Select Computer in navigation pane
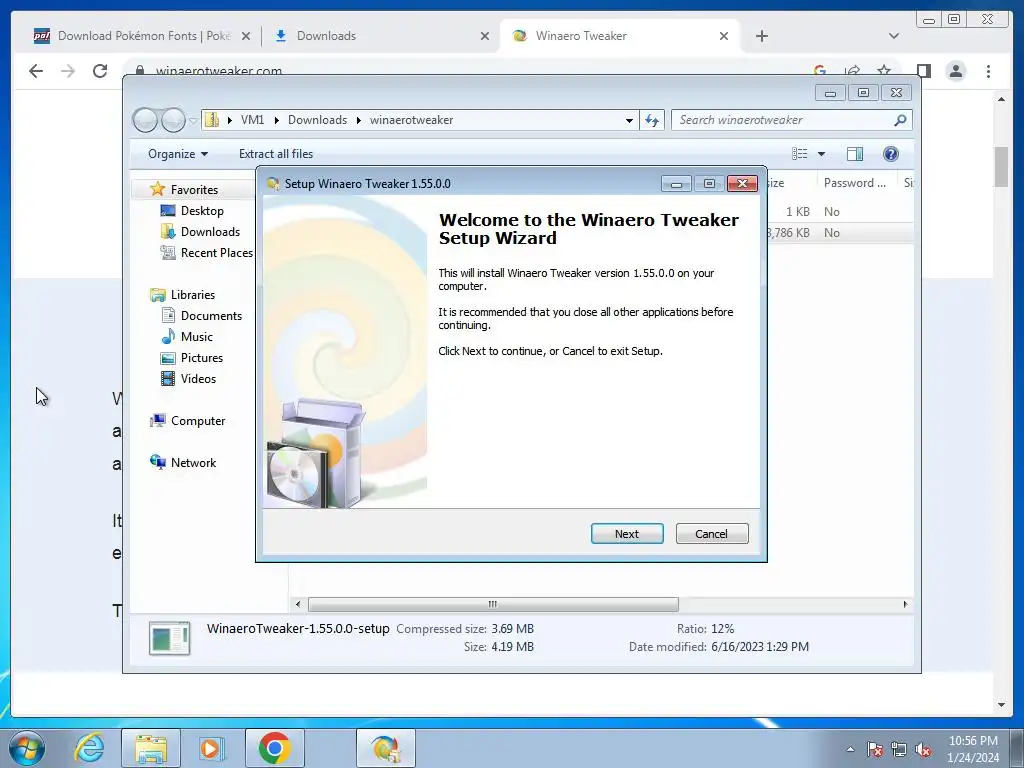1024x768 pixels. click(x=198, y=421)
